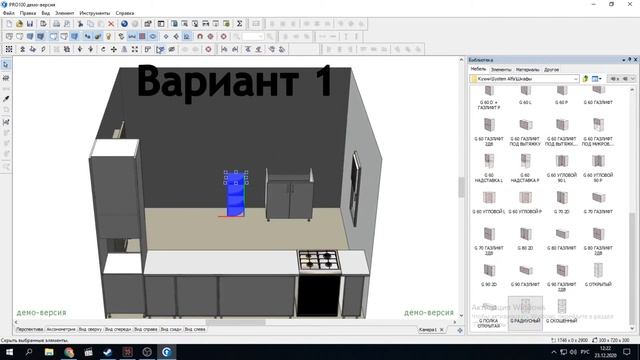Toggle the blue oval transparency button

(x=153, y=36)
